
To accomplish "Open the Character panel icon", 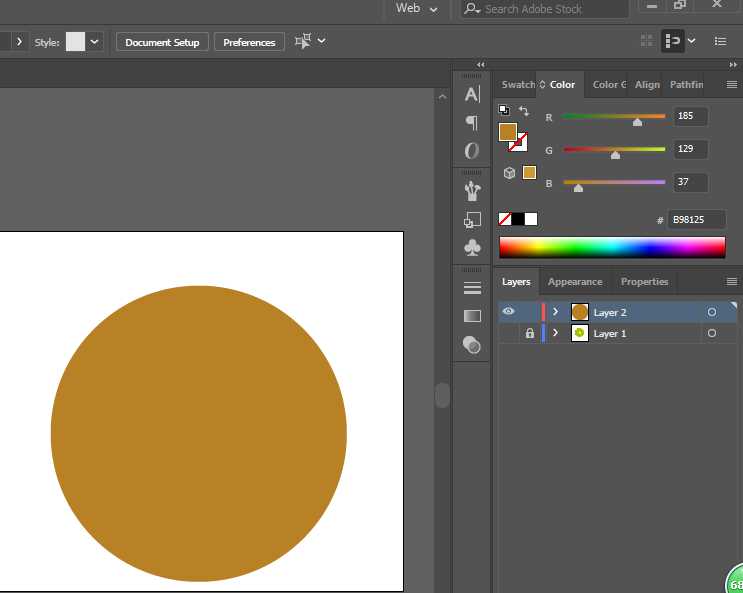I will [472, 94].
